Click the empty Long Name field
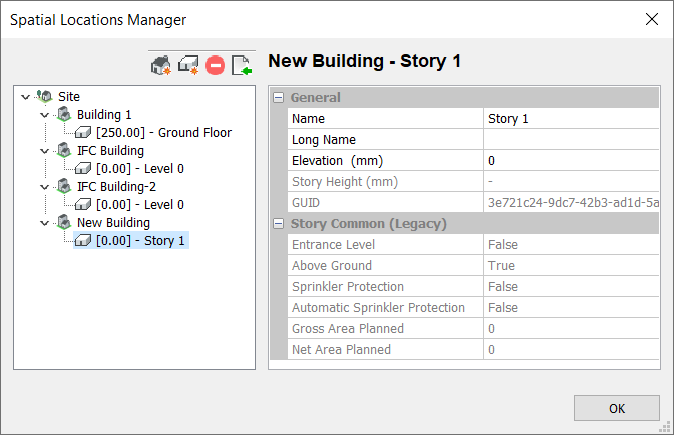The image size is (674, 435). pyautogui.click(x=570, y=140)
